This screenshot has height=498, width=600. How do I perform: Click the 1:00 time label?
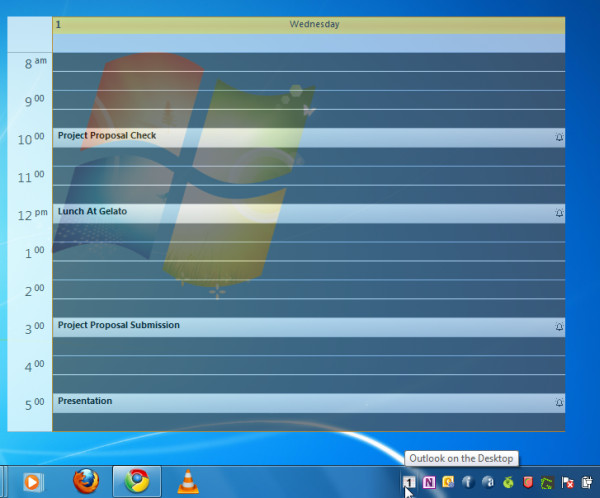pyautogui.click(x=34, y=253)
